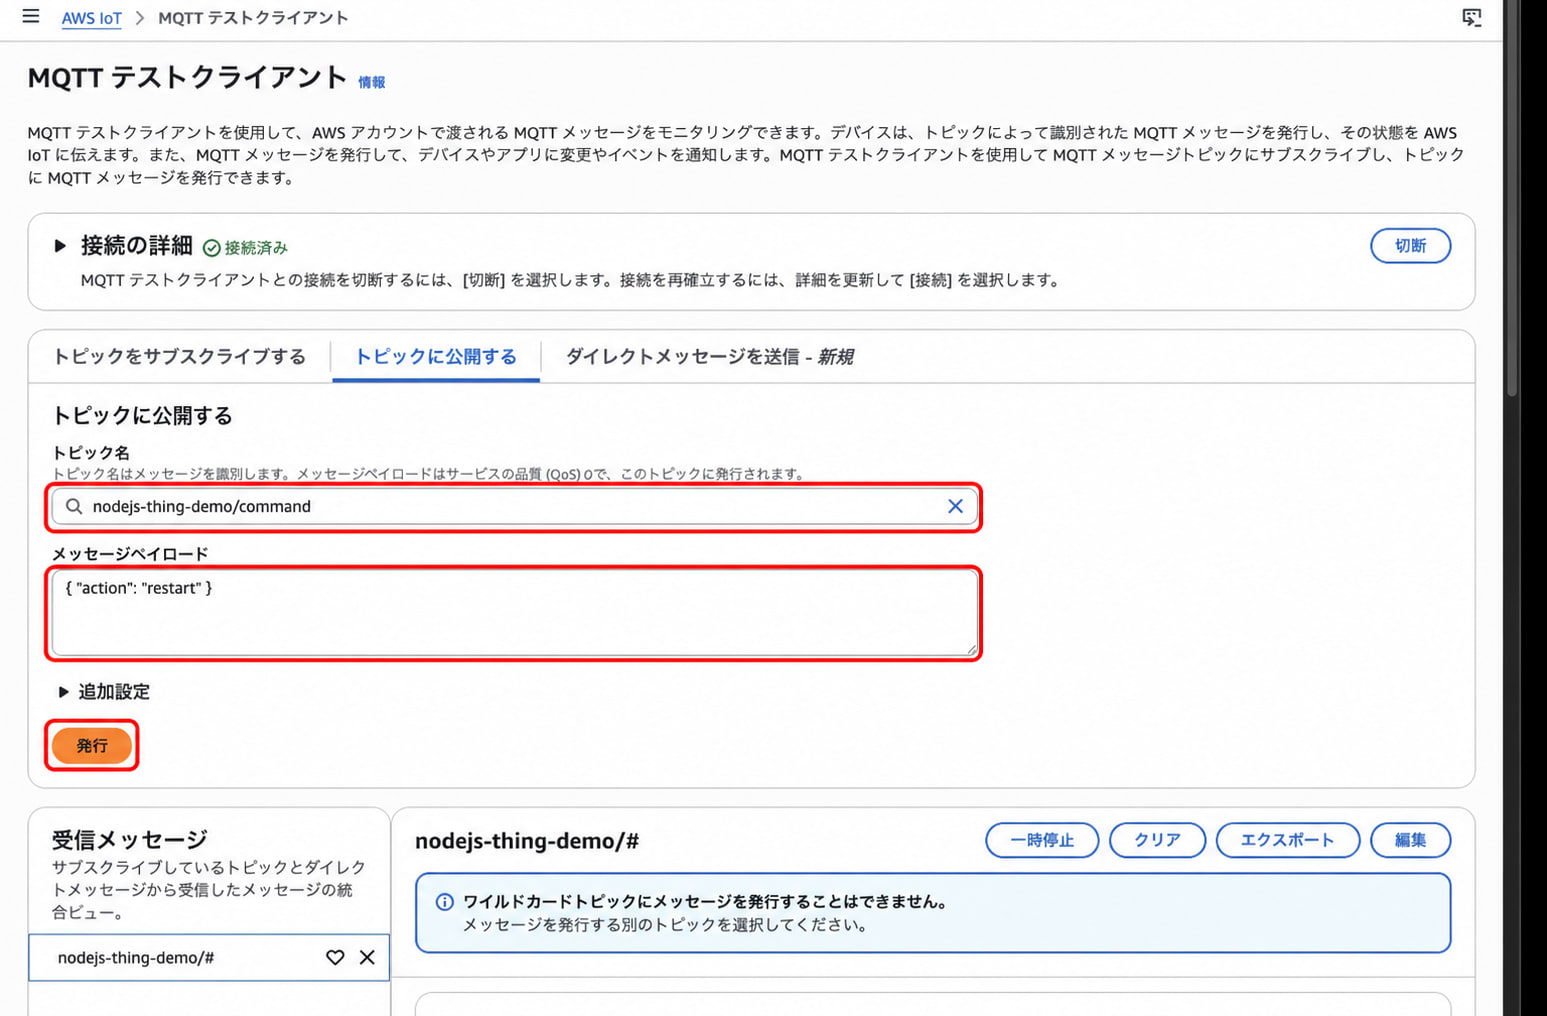This screenshot has height=1016, width=1547.
Task: Select the トピックに公開する tab
Action: pyautogui.click(x=436, y=357)
